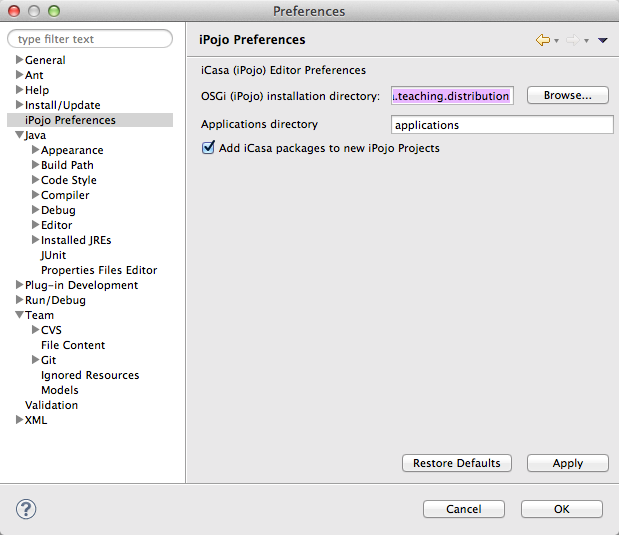
Task: Click Restore Defaults button
Action: [x=457, y=464]
